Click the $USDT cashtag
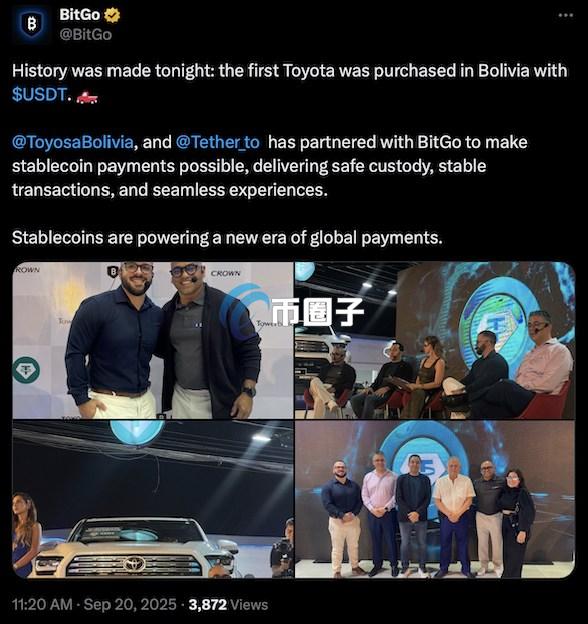The height and width of the screenshot is (624, 588). click(39, 95)
